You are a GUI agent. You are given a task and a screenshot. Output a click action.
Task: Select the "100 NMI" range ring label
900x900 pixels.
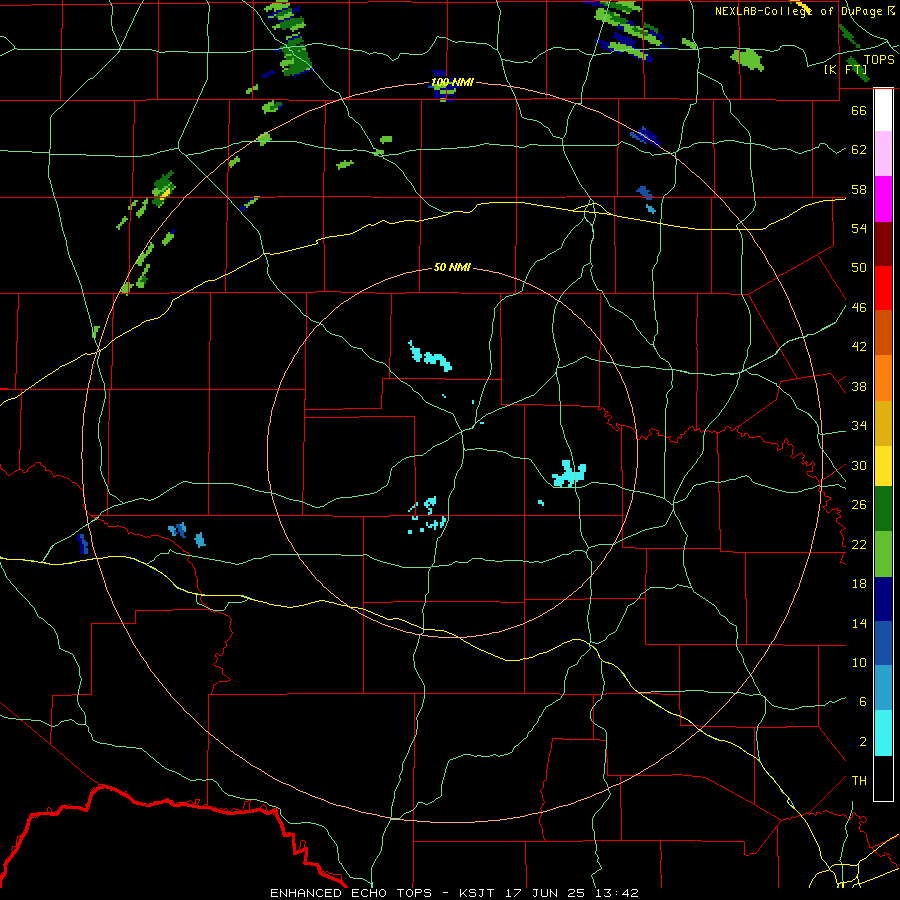[x=452, y=83]
